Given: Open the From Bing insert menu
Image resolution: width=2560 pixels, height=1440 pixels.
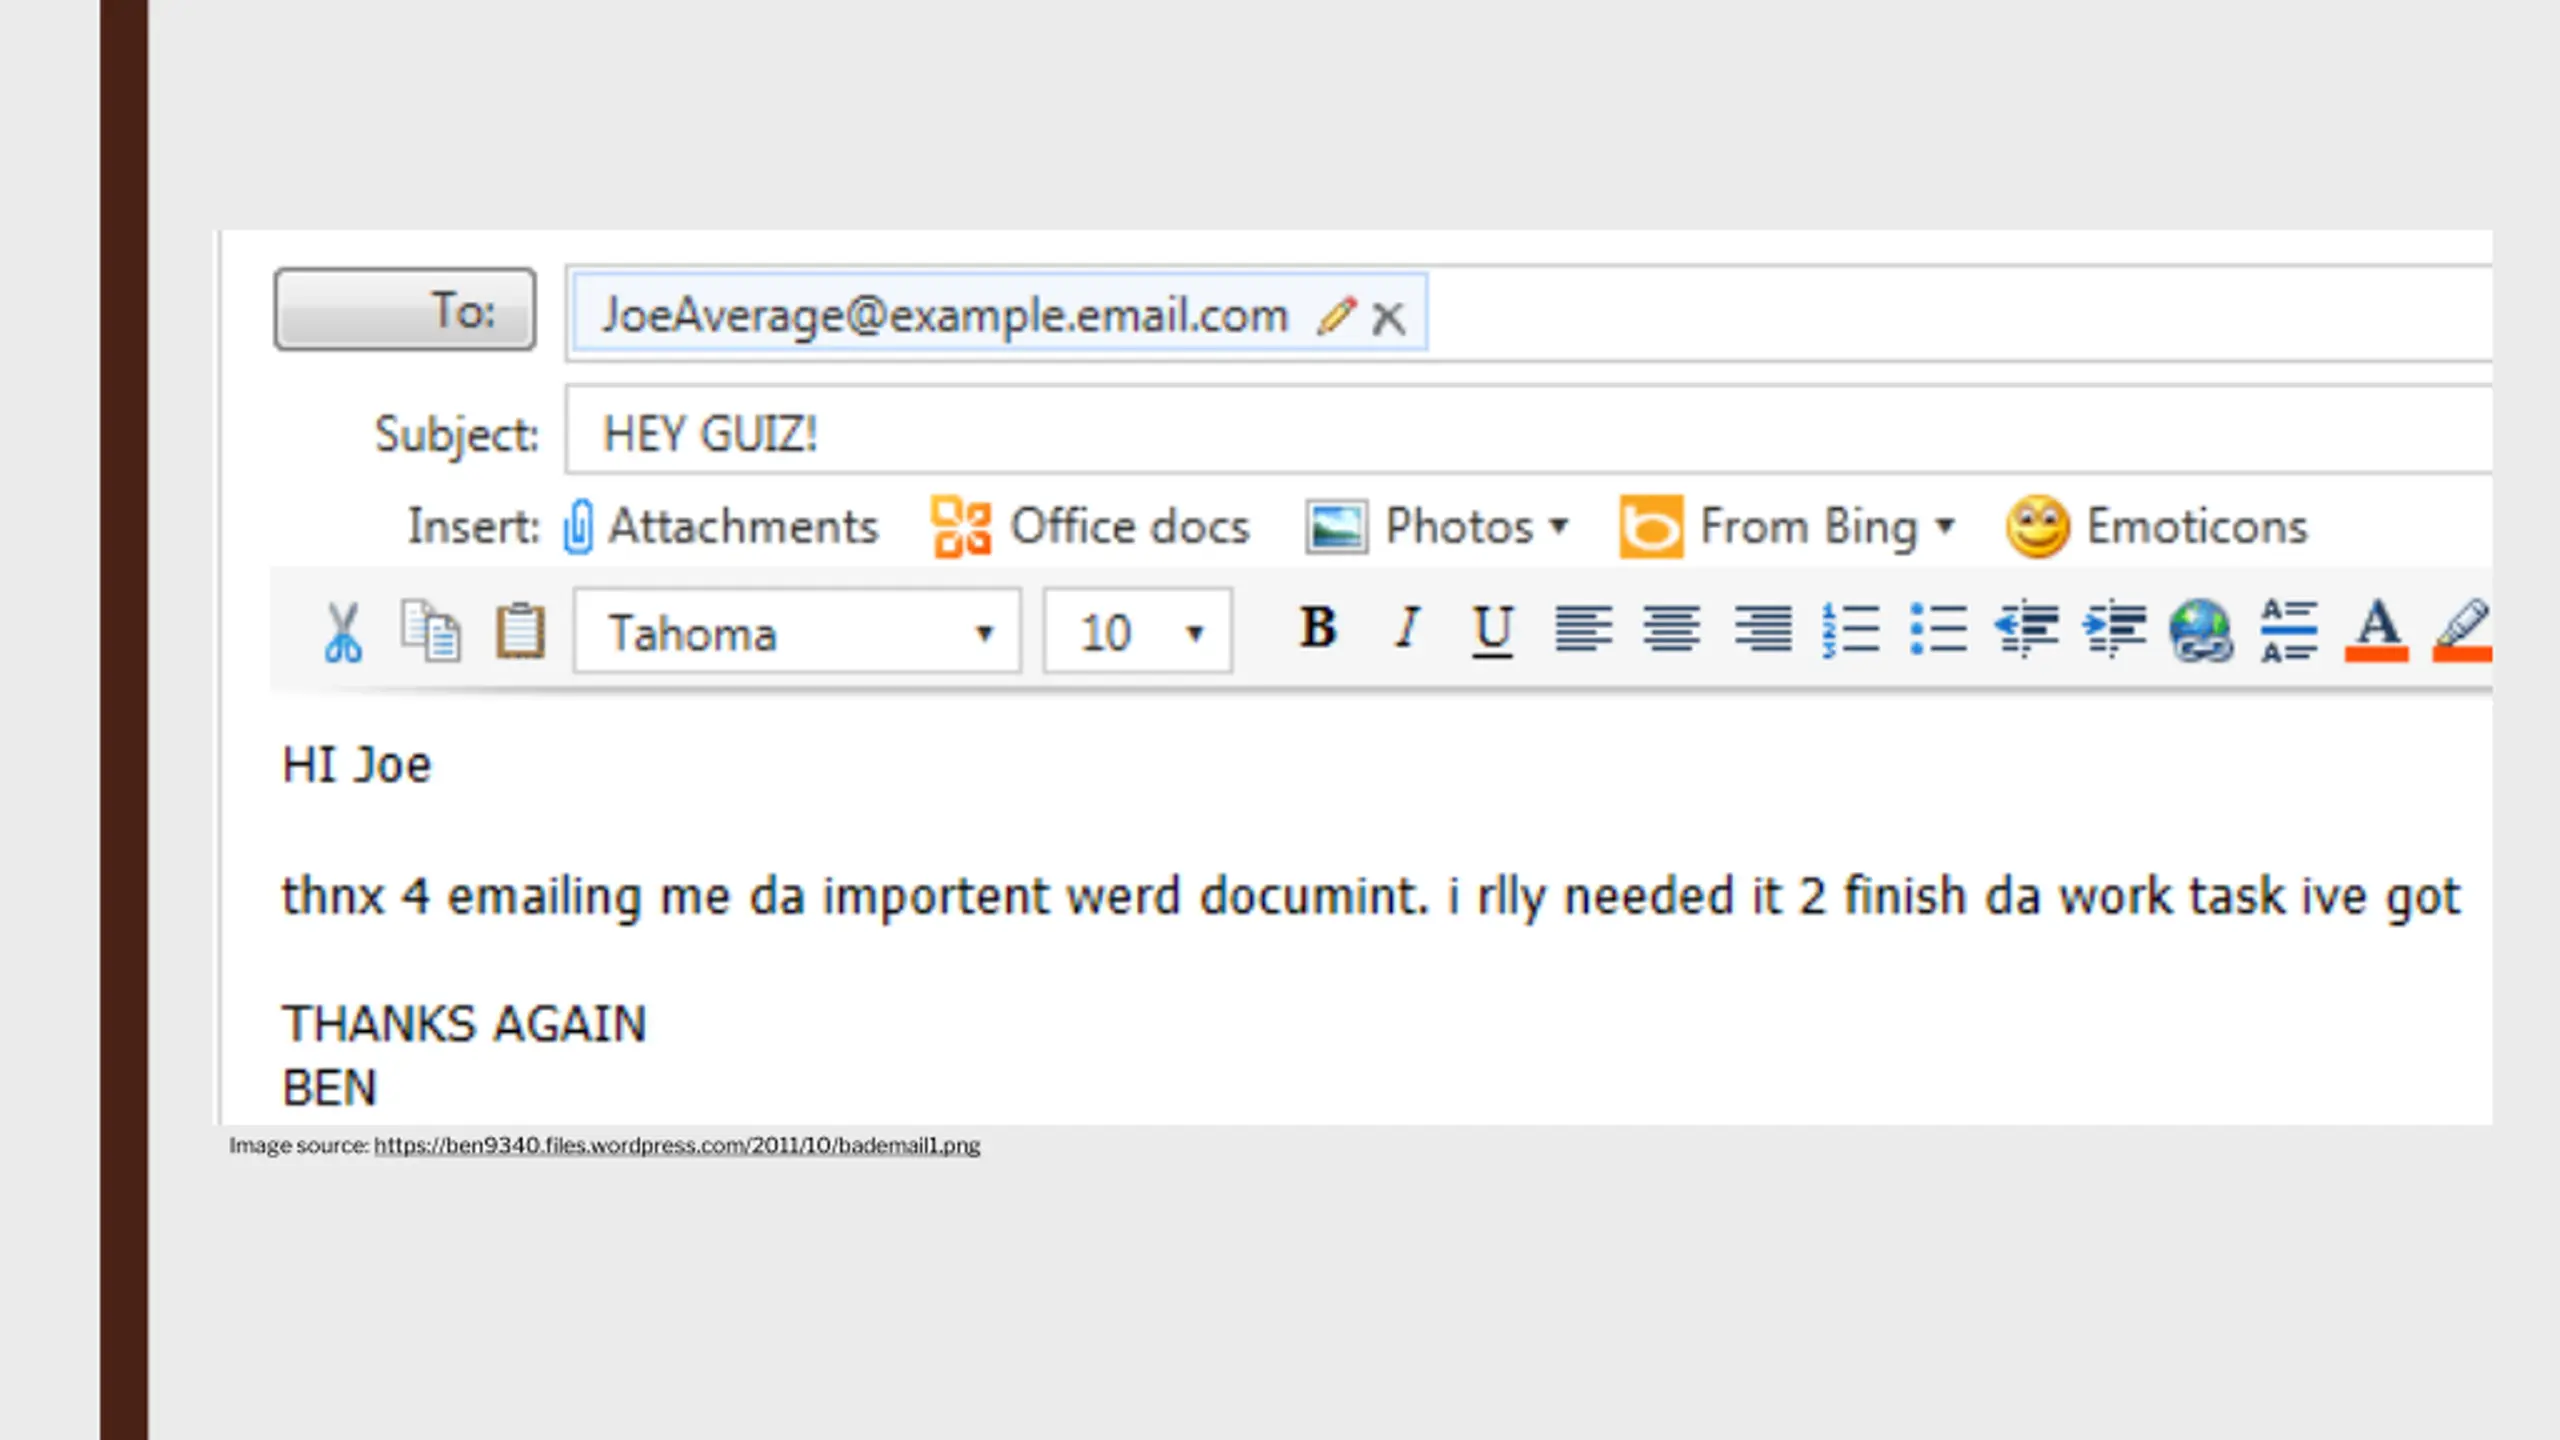Looking at the screenshot, I should click(1787, 527).
